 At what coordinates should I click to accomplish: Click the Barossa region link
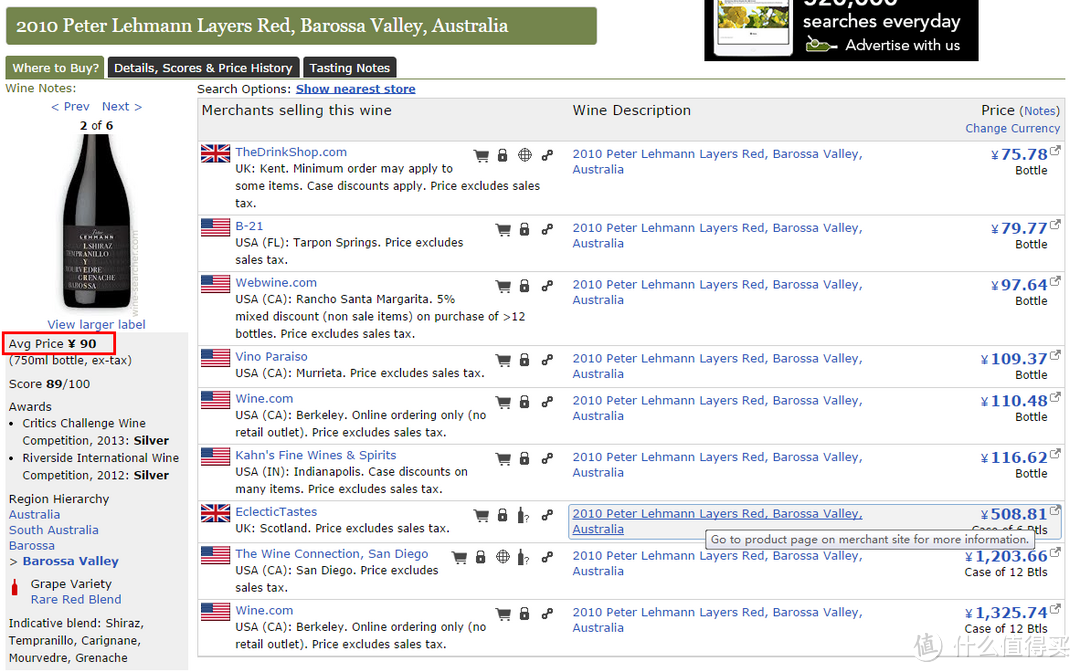32,545
